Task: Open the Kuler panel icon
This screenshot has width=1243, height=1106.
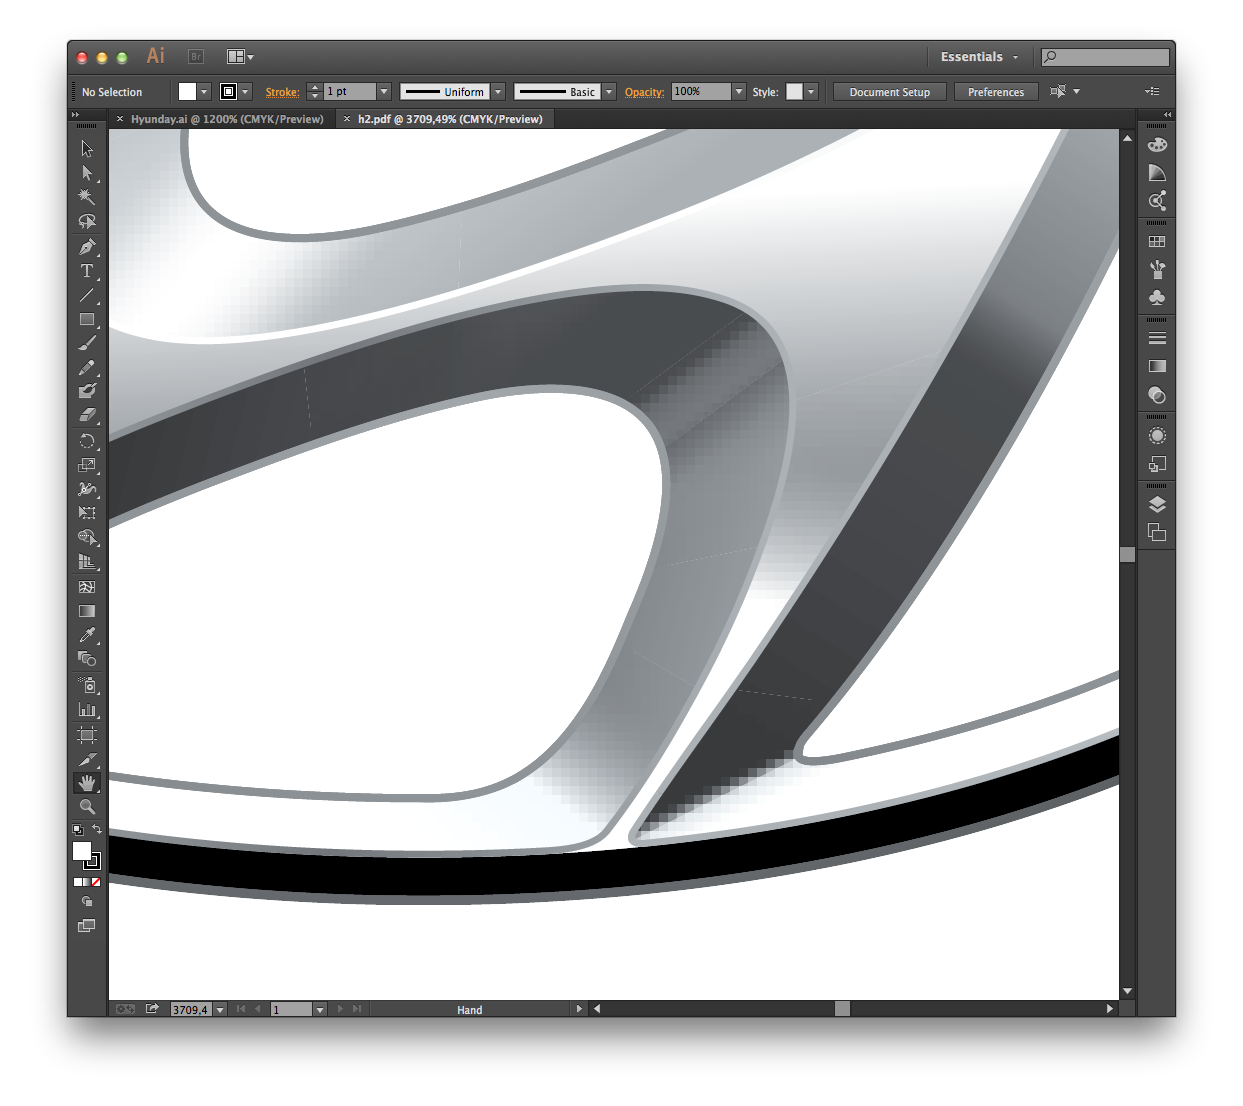Action: pos(1157,201)
